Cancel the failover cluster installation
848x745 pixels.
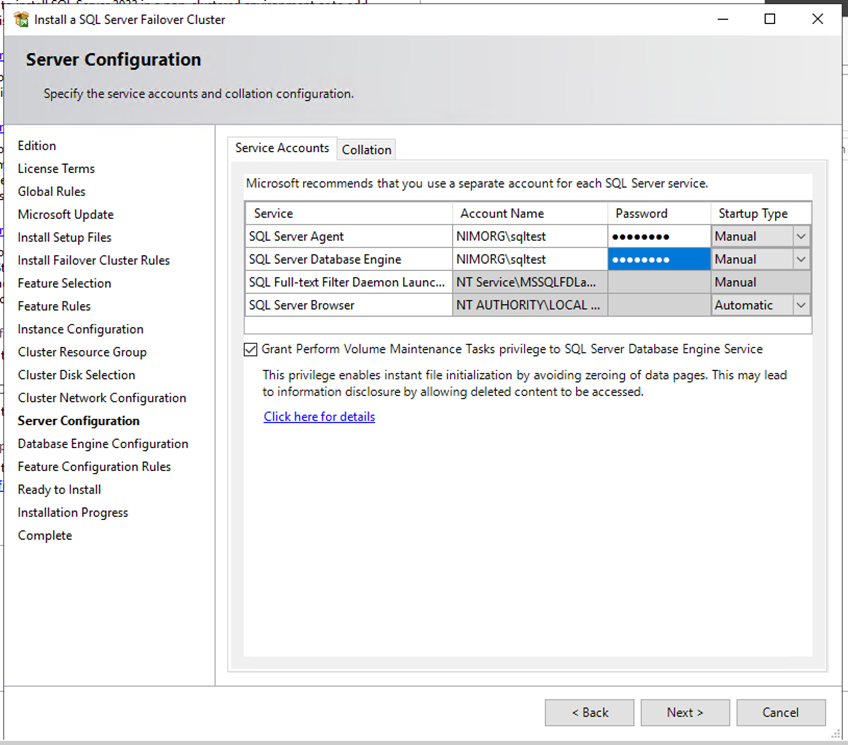point(780,712)
